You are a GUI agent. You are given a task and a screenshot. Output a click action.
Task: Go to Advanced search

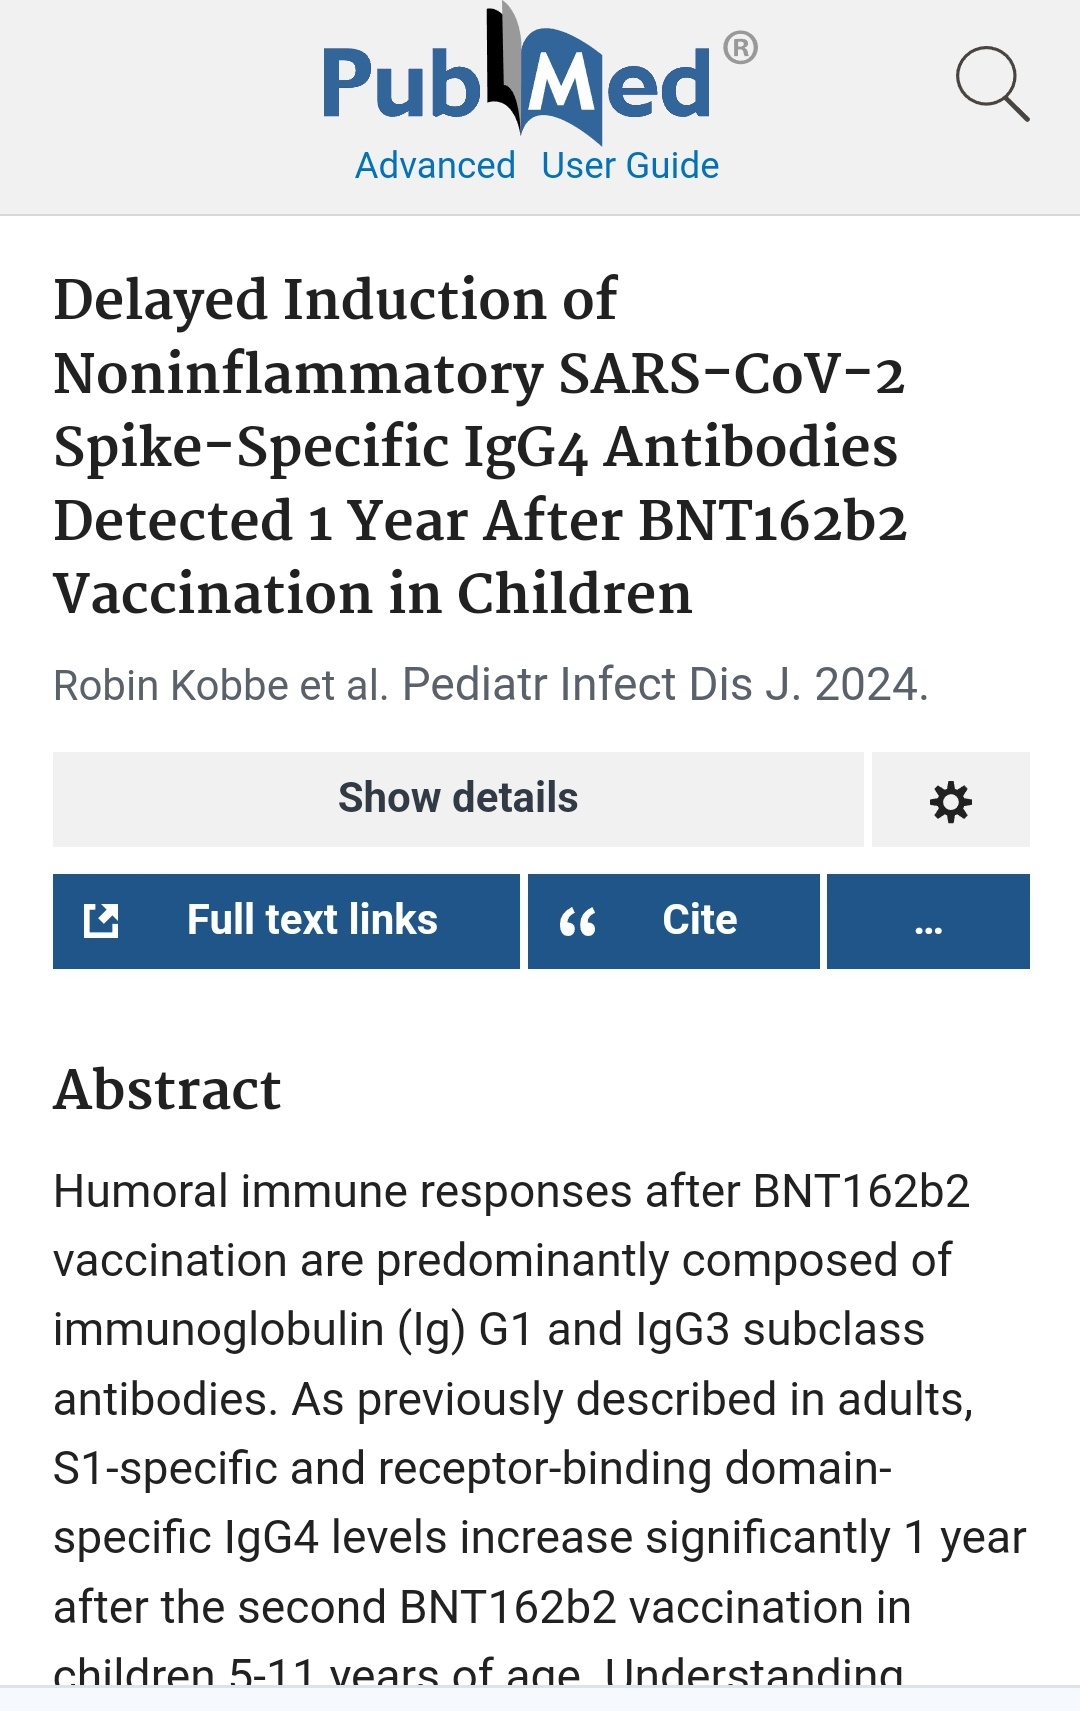435,165
